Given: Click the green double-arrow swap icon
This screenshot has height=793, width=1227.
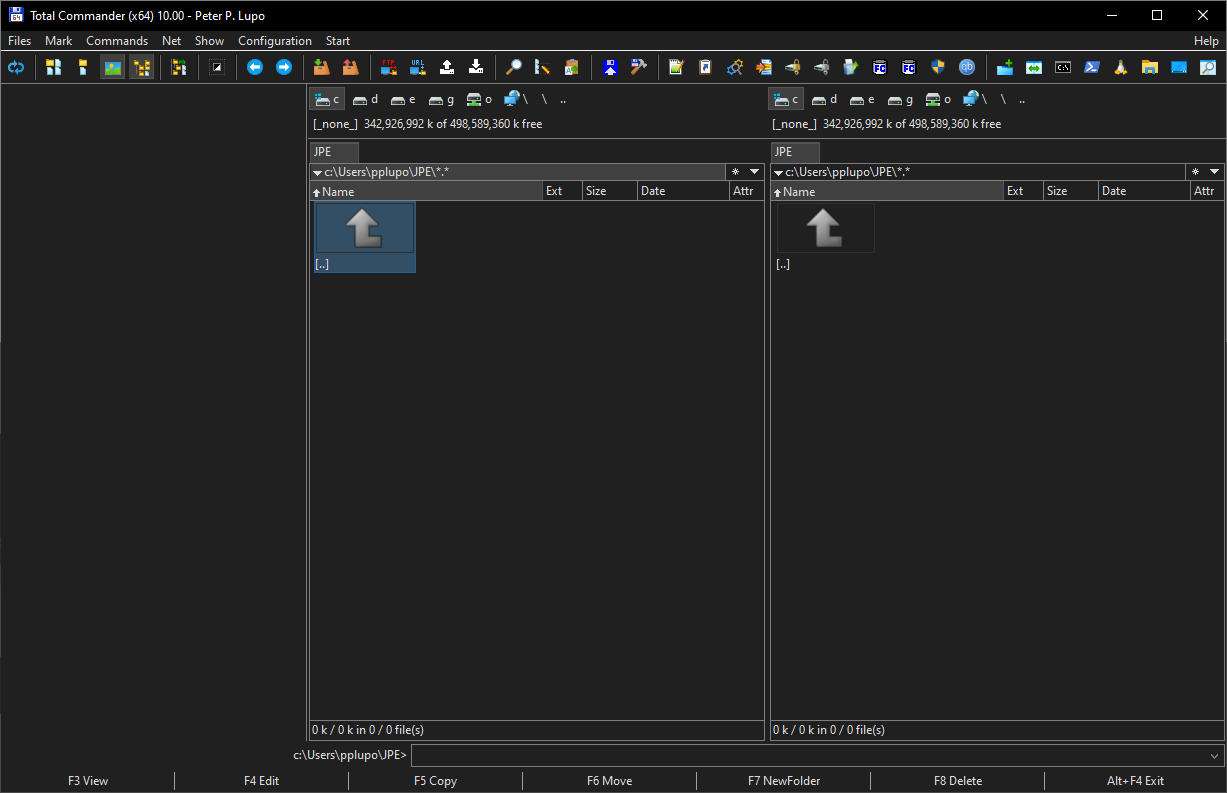Looking at the screenshot, I should coord(1034,67).
